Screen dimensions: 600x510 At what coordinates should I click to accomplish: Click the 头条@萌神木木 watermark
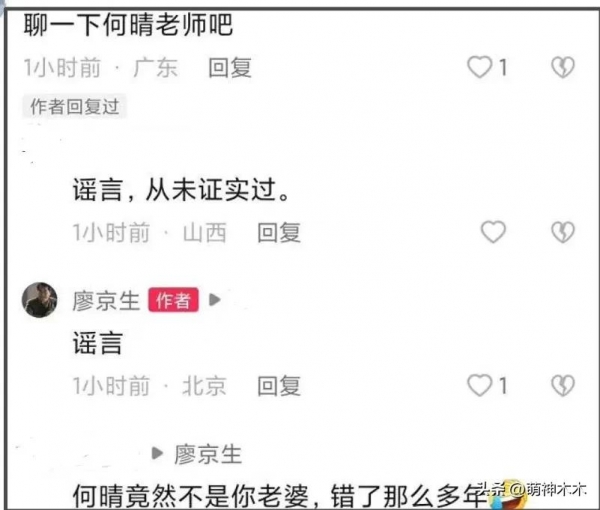(533, 489)
